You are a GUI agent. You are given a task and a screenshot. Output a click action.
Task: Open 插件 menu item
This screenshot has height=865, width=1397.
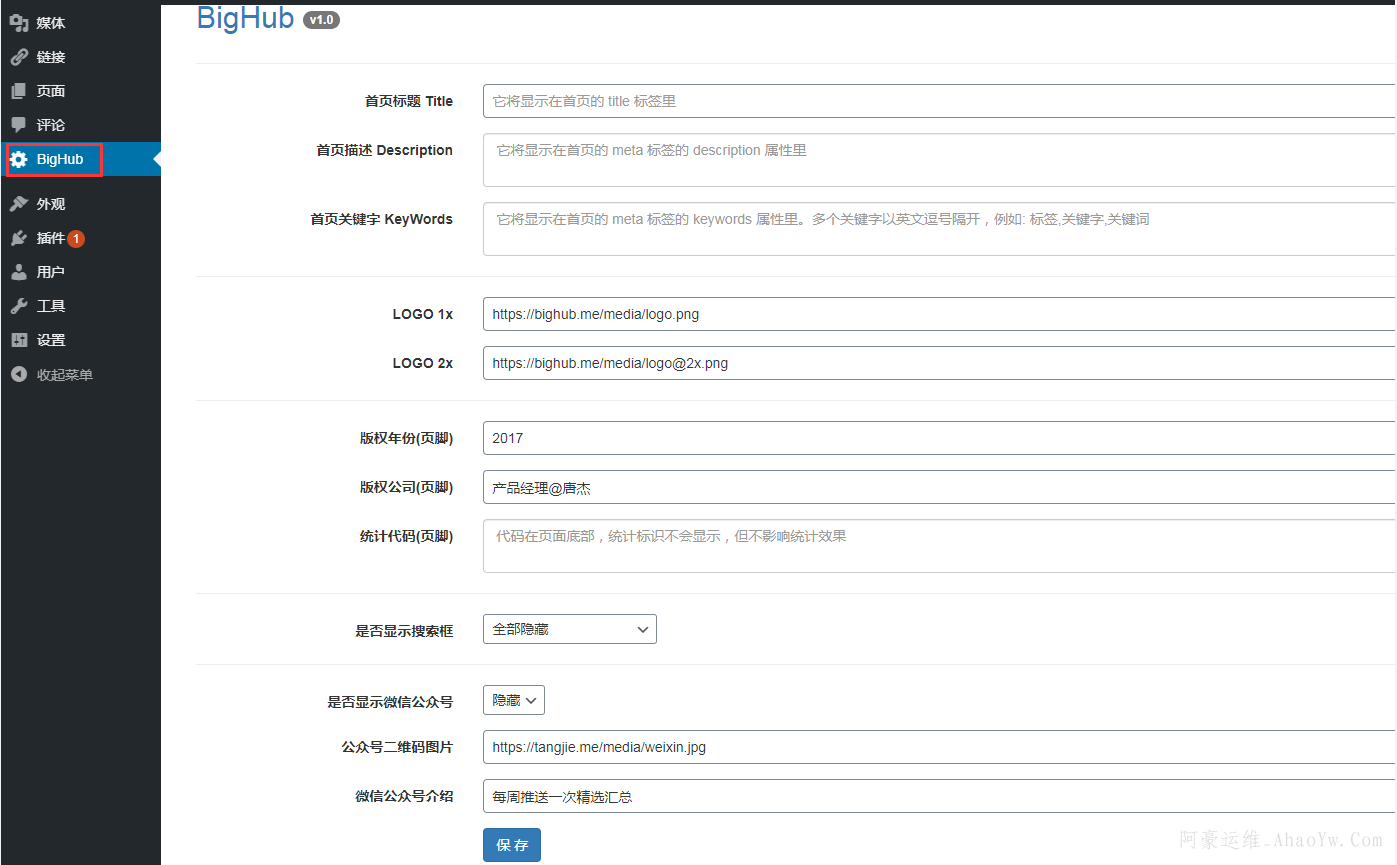point(51,238)
